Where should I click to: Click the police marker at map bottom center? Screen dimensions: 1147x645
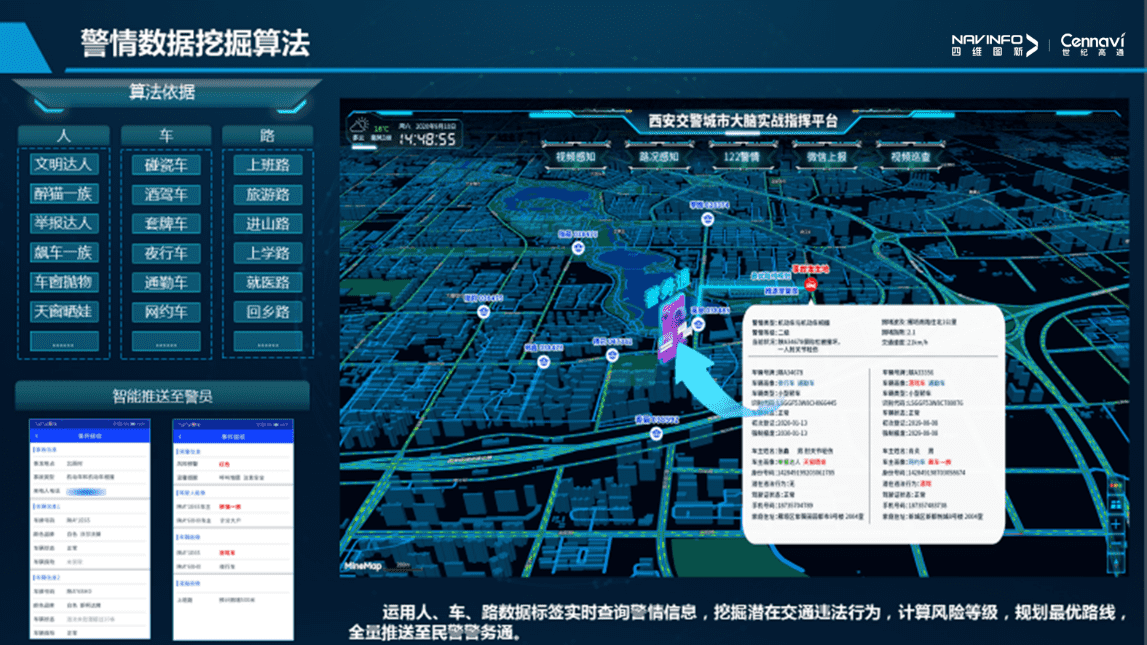(656, 433)
